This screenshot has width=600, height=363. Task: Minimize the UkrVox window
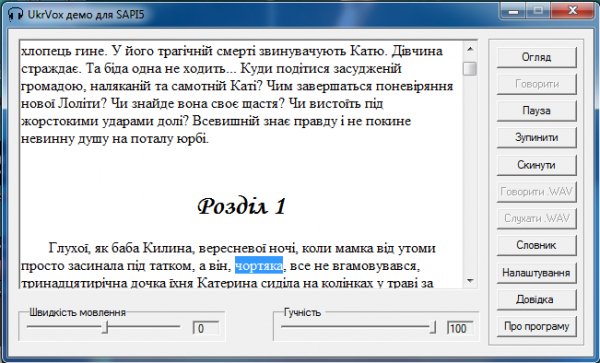(514, 11)
